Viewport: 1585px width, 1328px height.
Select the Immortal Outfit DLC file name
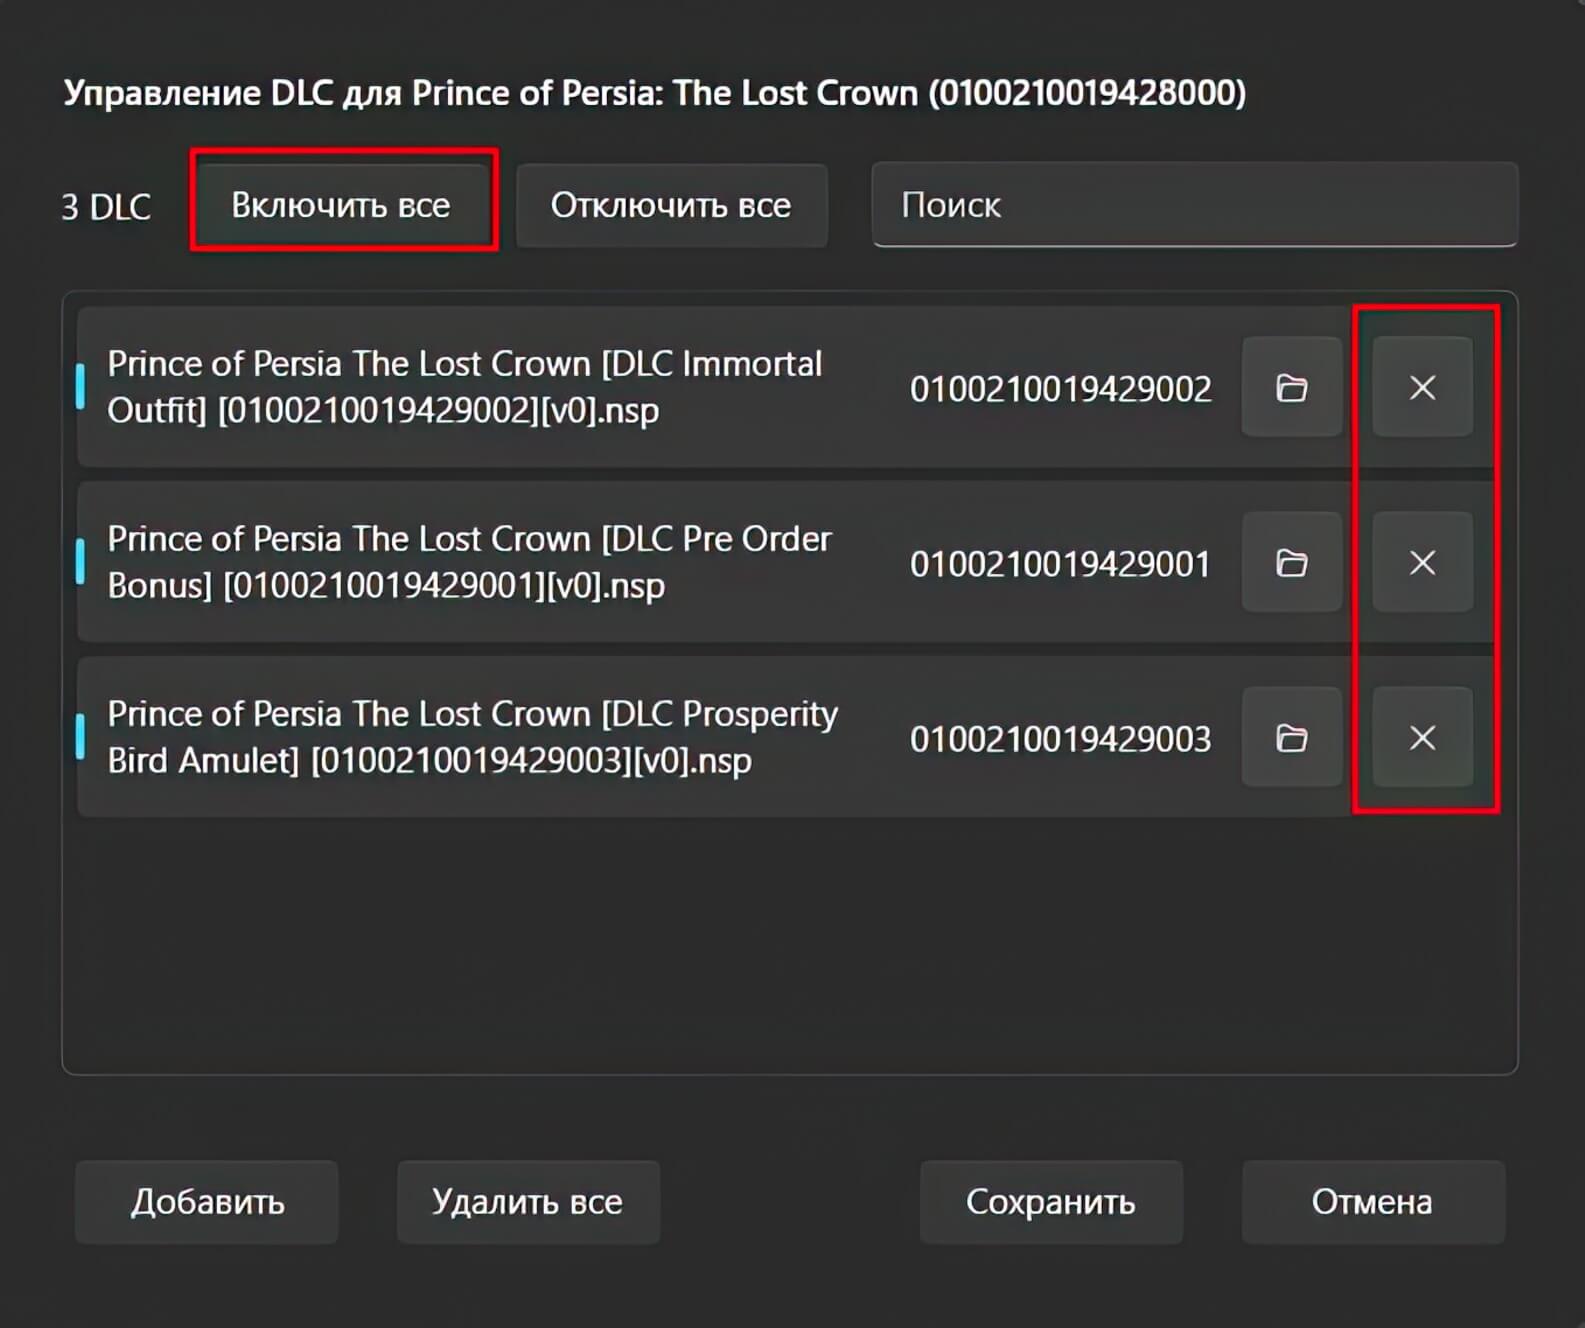click(x=465, y=387)
